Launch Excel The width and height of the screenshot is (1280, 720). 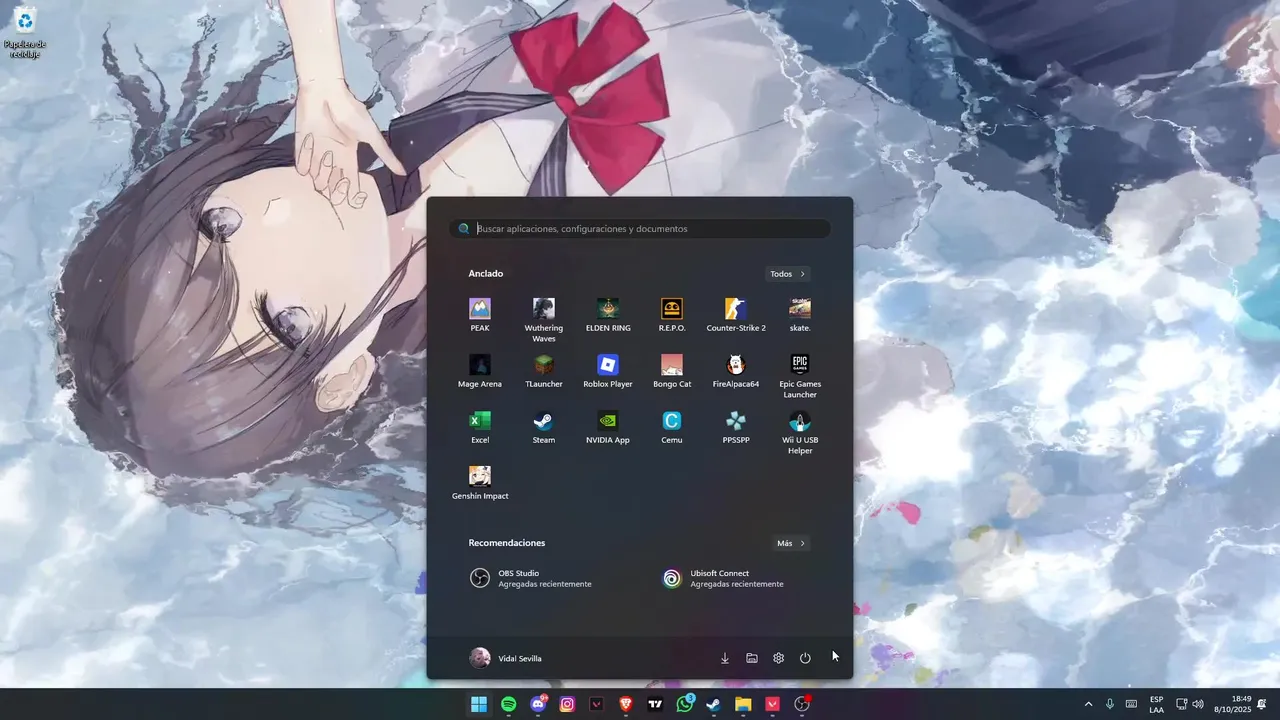[480, 426]
